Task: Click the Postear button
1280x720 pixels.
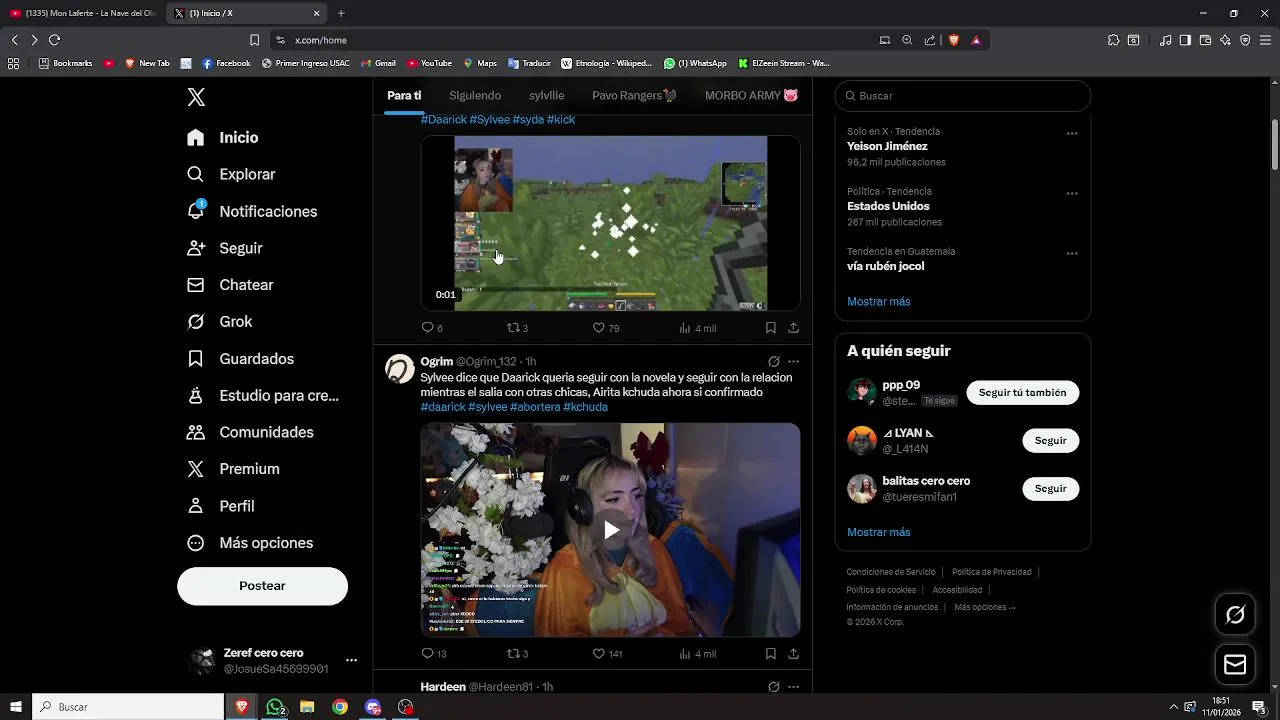Action: pyautogui.click(x=262, y=586)
